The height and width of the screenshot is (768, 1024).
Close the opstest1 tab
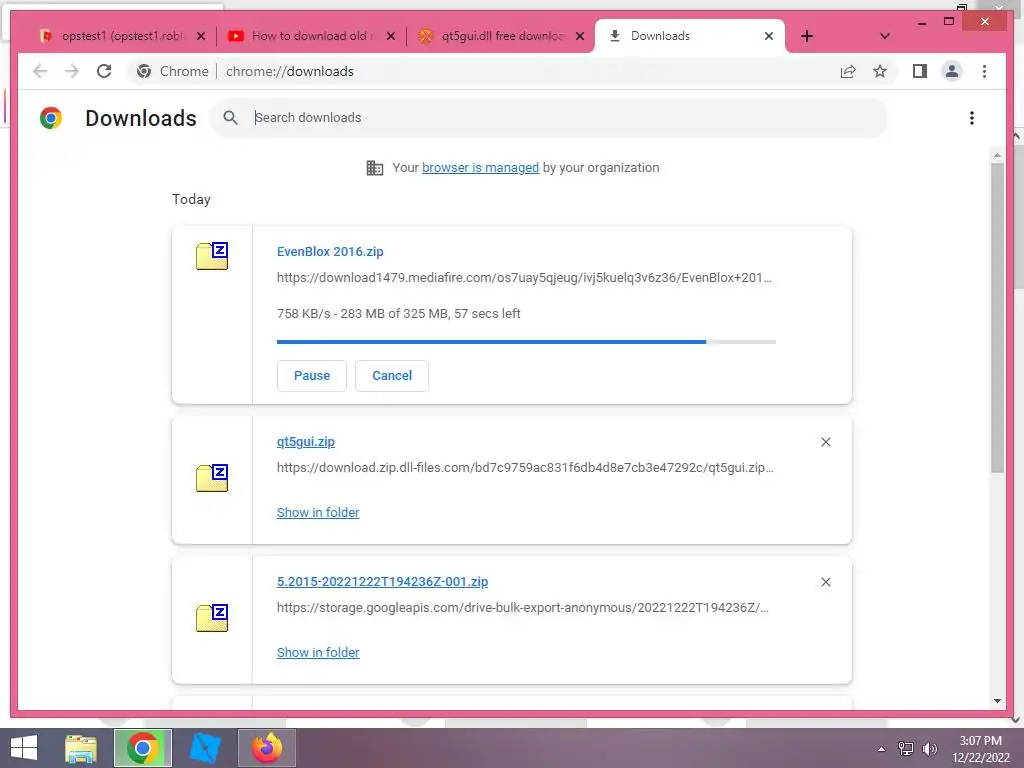(x=201, y=36)
